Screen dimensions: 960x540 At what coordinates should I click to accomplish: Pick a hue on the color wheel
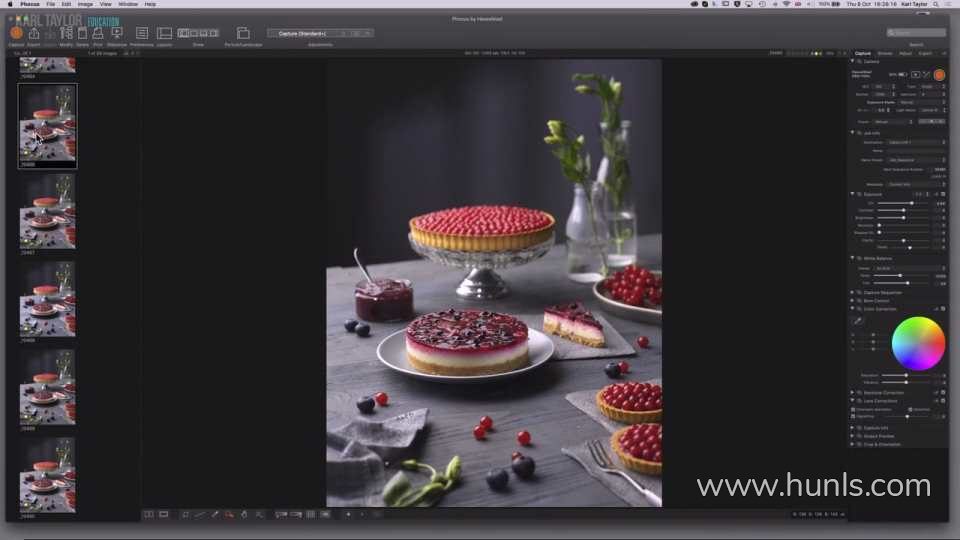coord(918,343)
